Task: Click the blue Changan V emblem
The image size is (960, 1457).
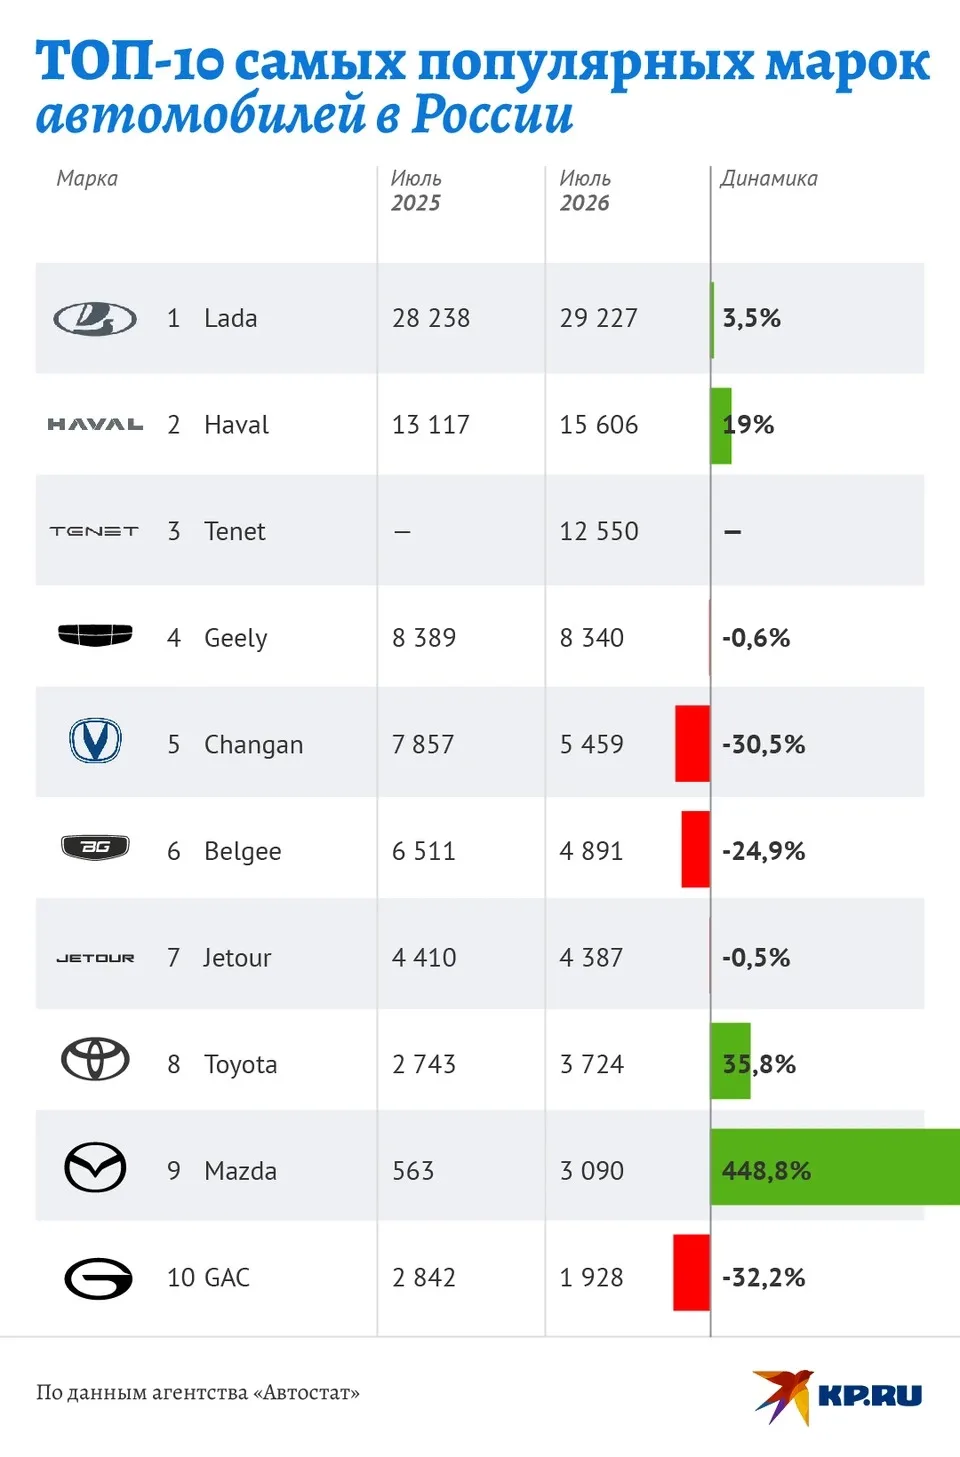Action: click(95, 742)
